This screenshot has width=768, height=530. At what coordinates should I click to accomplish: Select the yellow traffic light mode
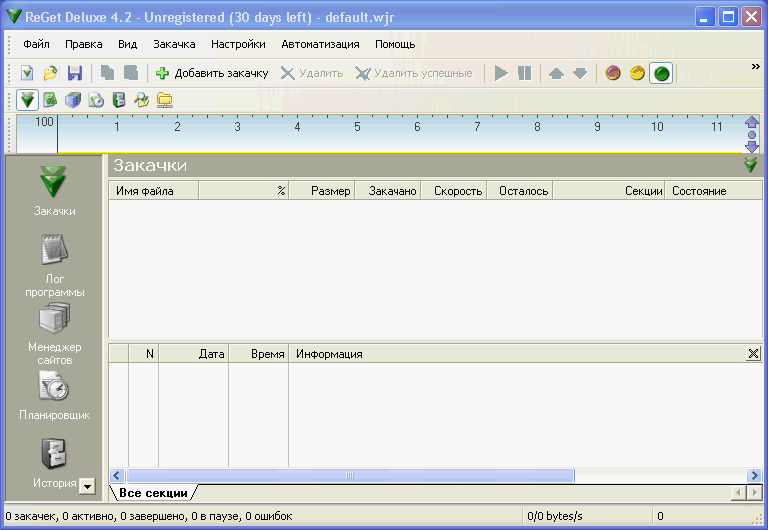pyautogui.click(x=637, y=73)
